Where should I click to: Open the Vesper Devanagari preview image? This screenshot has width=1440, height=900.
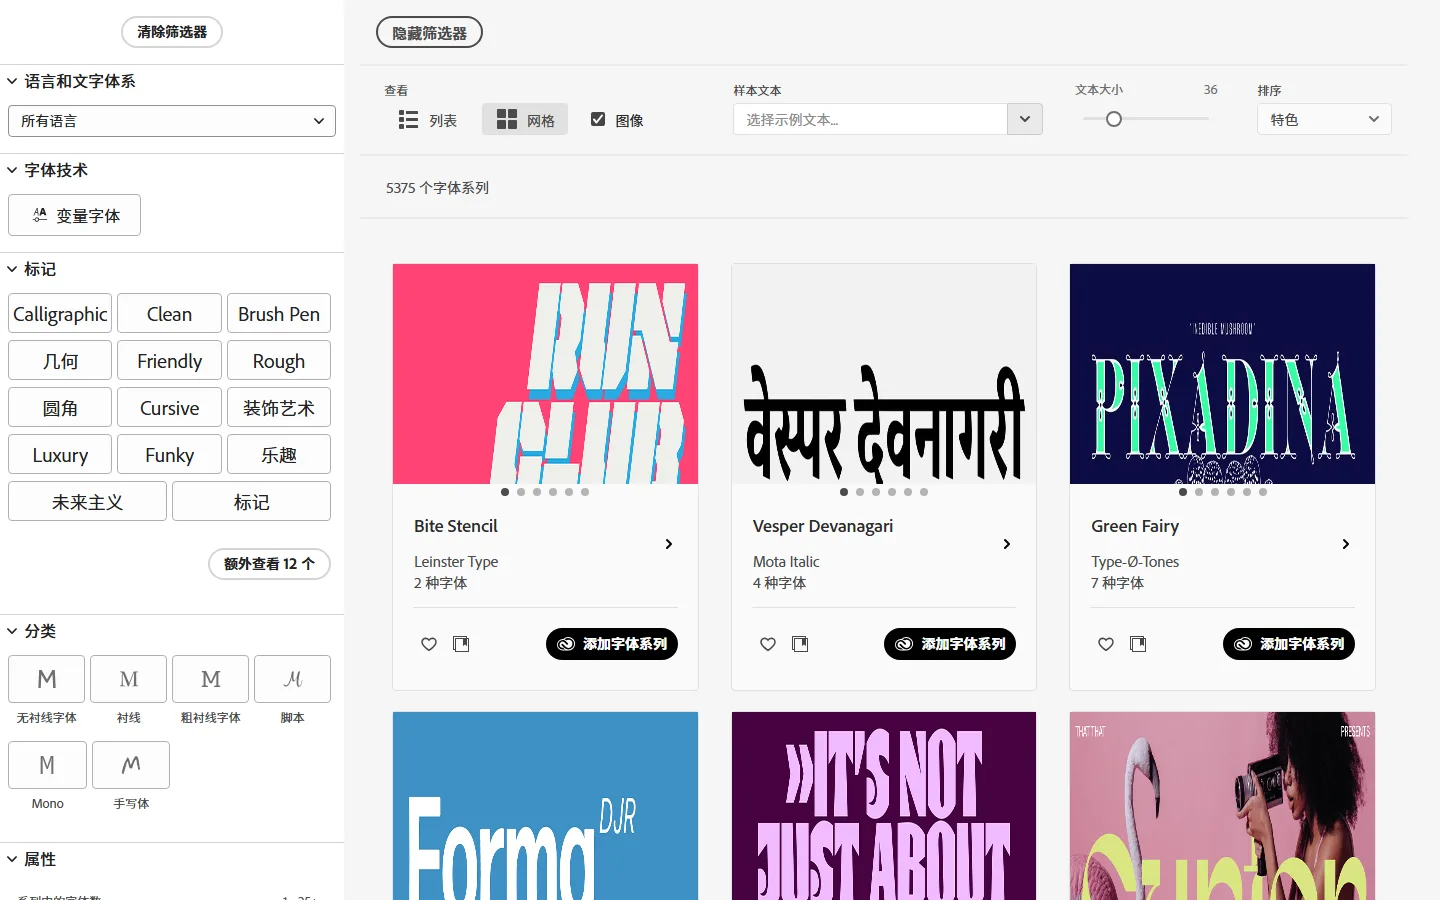click(x=884, y=374)
